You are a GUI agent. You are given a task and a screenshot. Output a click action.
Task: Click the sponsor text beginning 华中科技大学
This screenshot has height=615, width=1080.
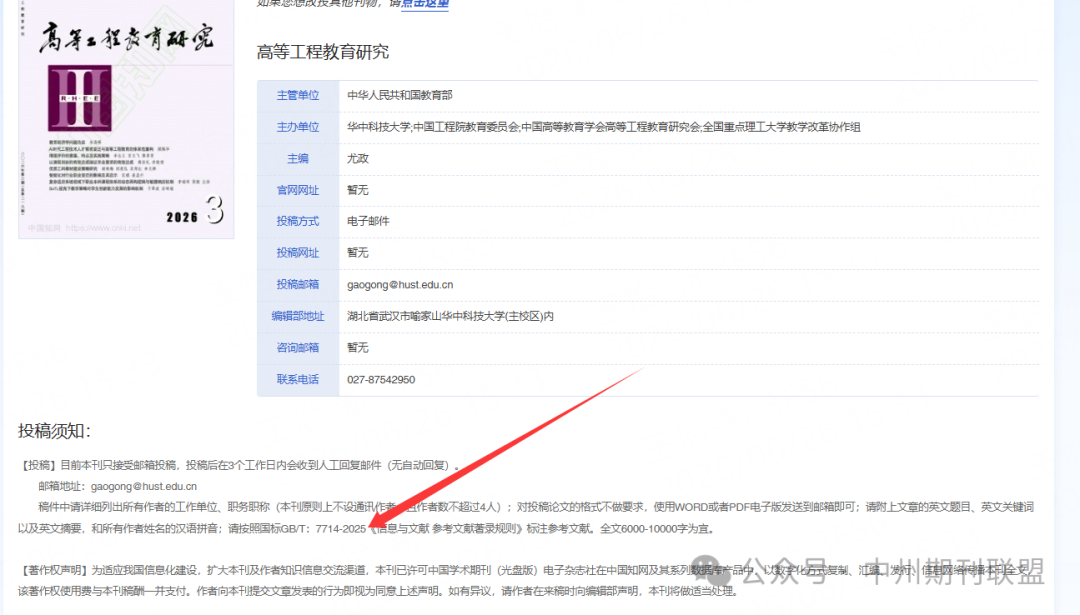pos(603,127)
